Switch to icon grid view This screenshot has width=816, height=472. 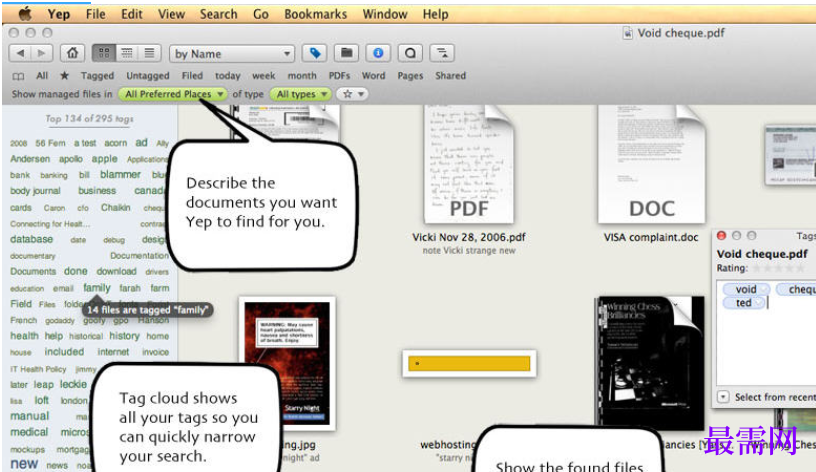click(104, 53)
